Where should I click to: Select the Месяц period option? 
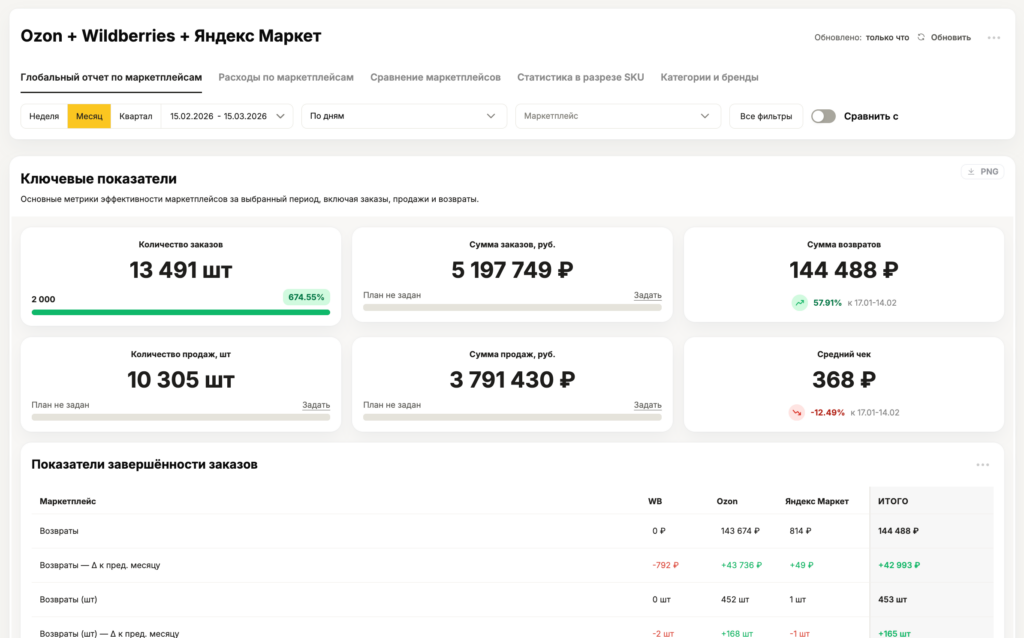click(x=89, y=116)
